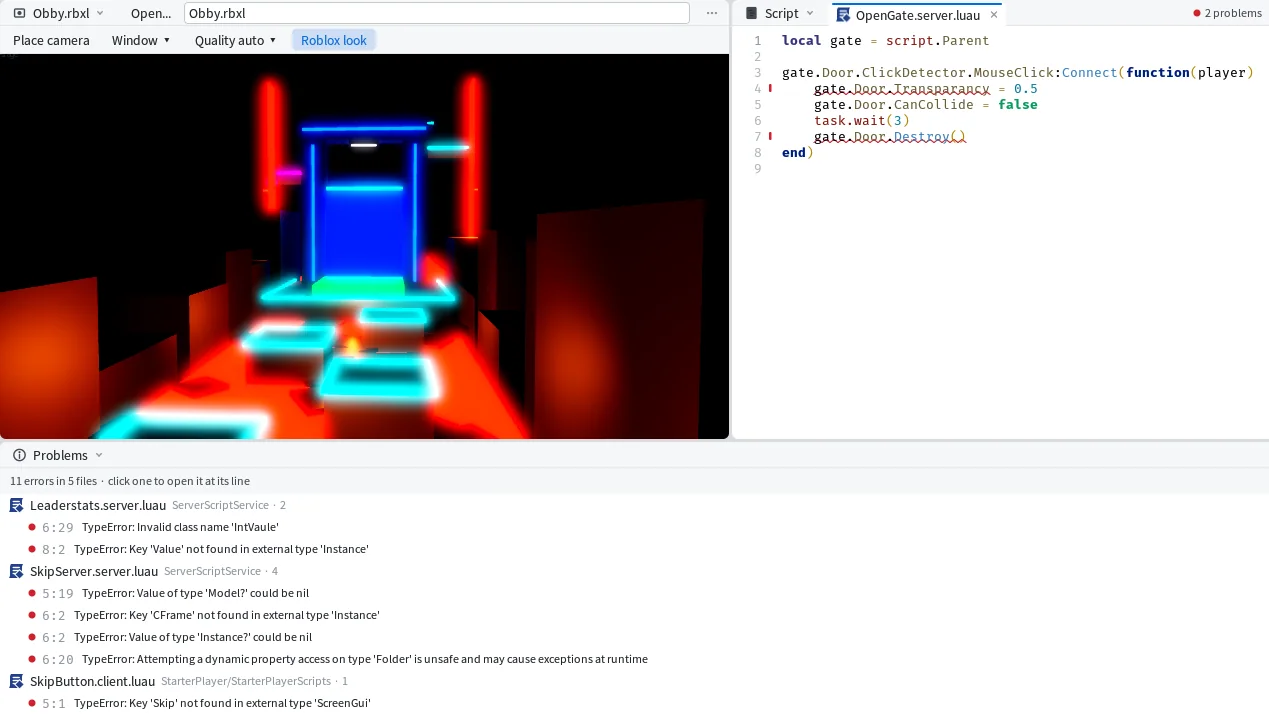Click the red dot beside 'Model?' could be nil
Viewport: 1269px width, 714px height.
(x=32, y=593)
